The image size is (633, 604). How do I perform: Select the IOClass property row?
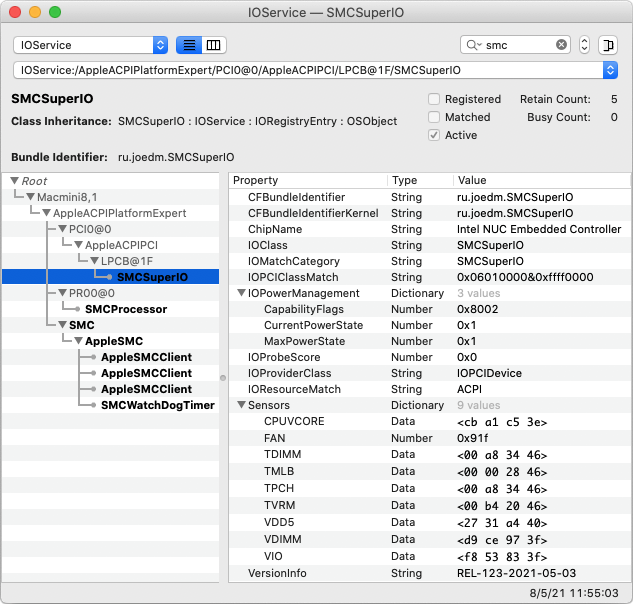pyautogui.click(x=430, y=245)
